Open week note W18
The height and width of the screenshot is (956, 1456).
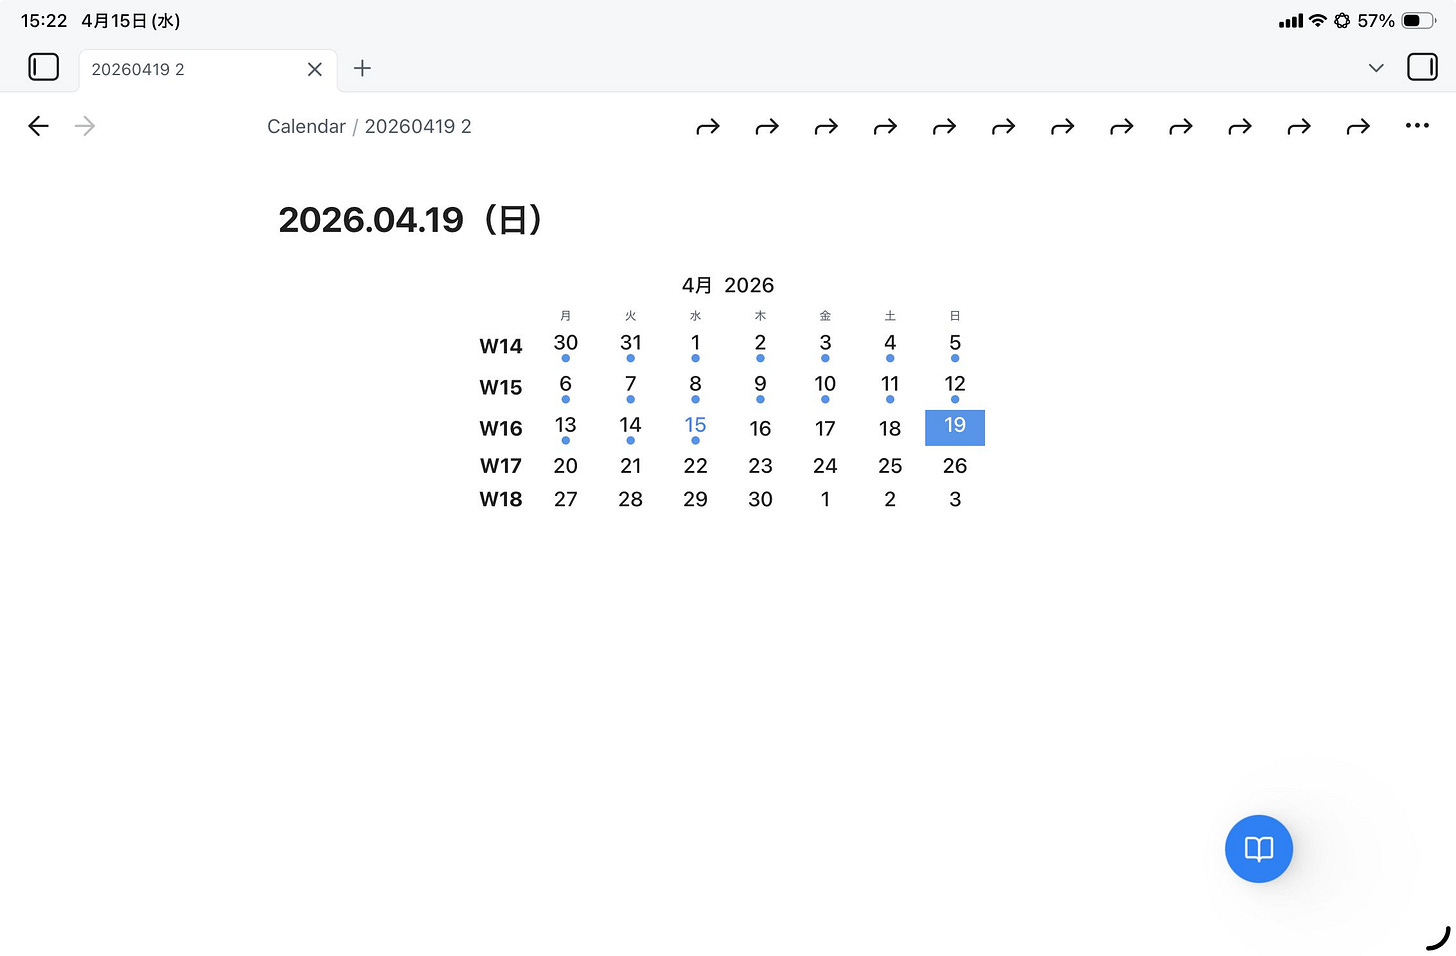pyautogui.click(x=501, y=499)
